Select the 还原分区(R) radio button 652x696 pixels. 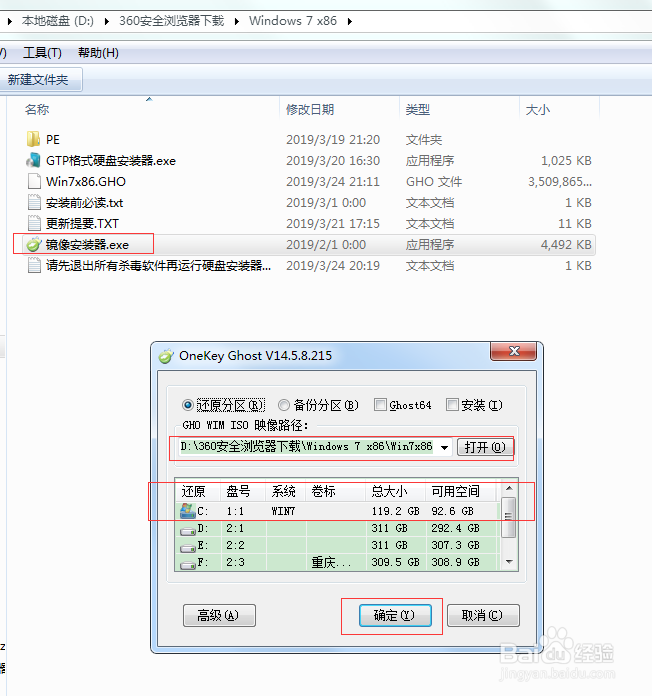pyautogui.click(x=187, y=405)
